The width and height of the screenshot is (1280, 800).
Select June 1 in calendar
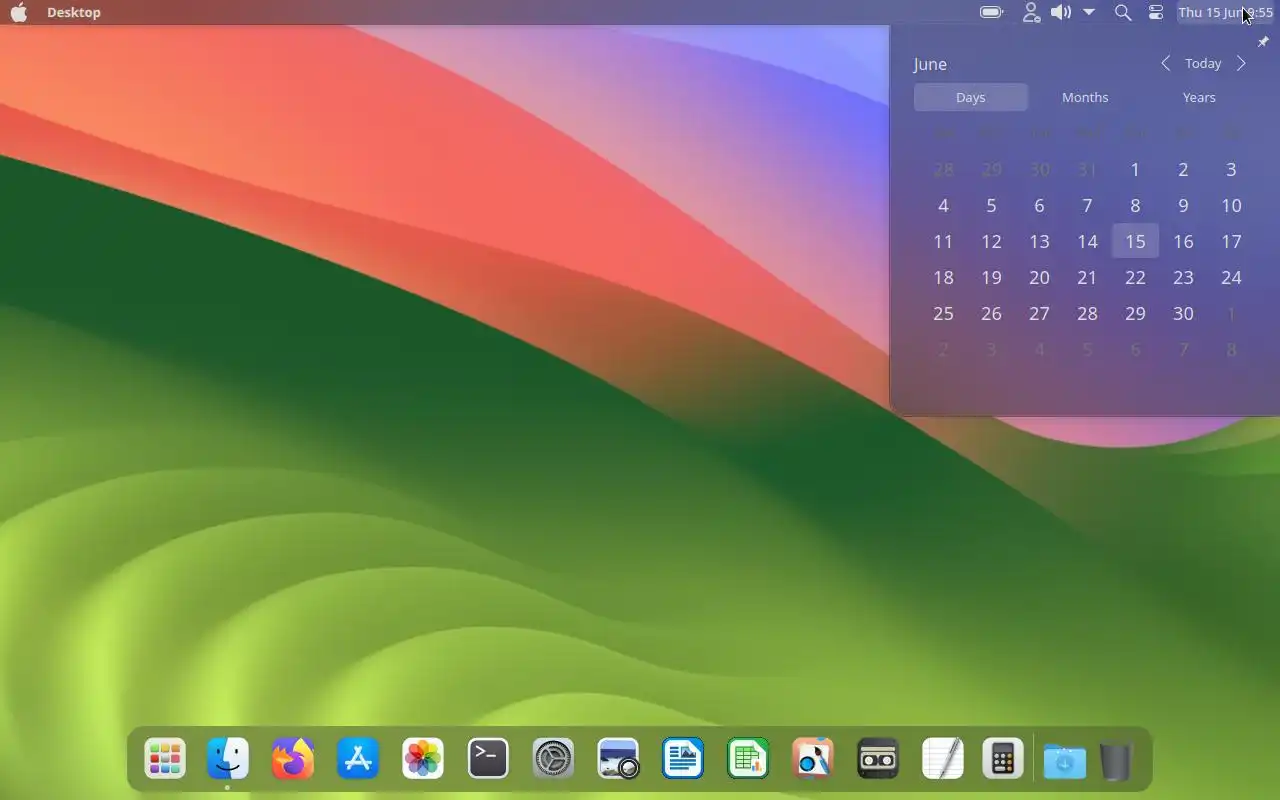point(1135,169)
